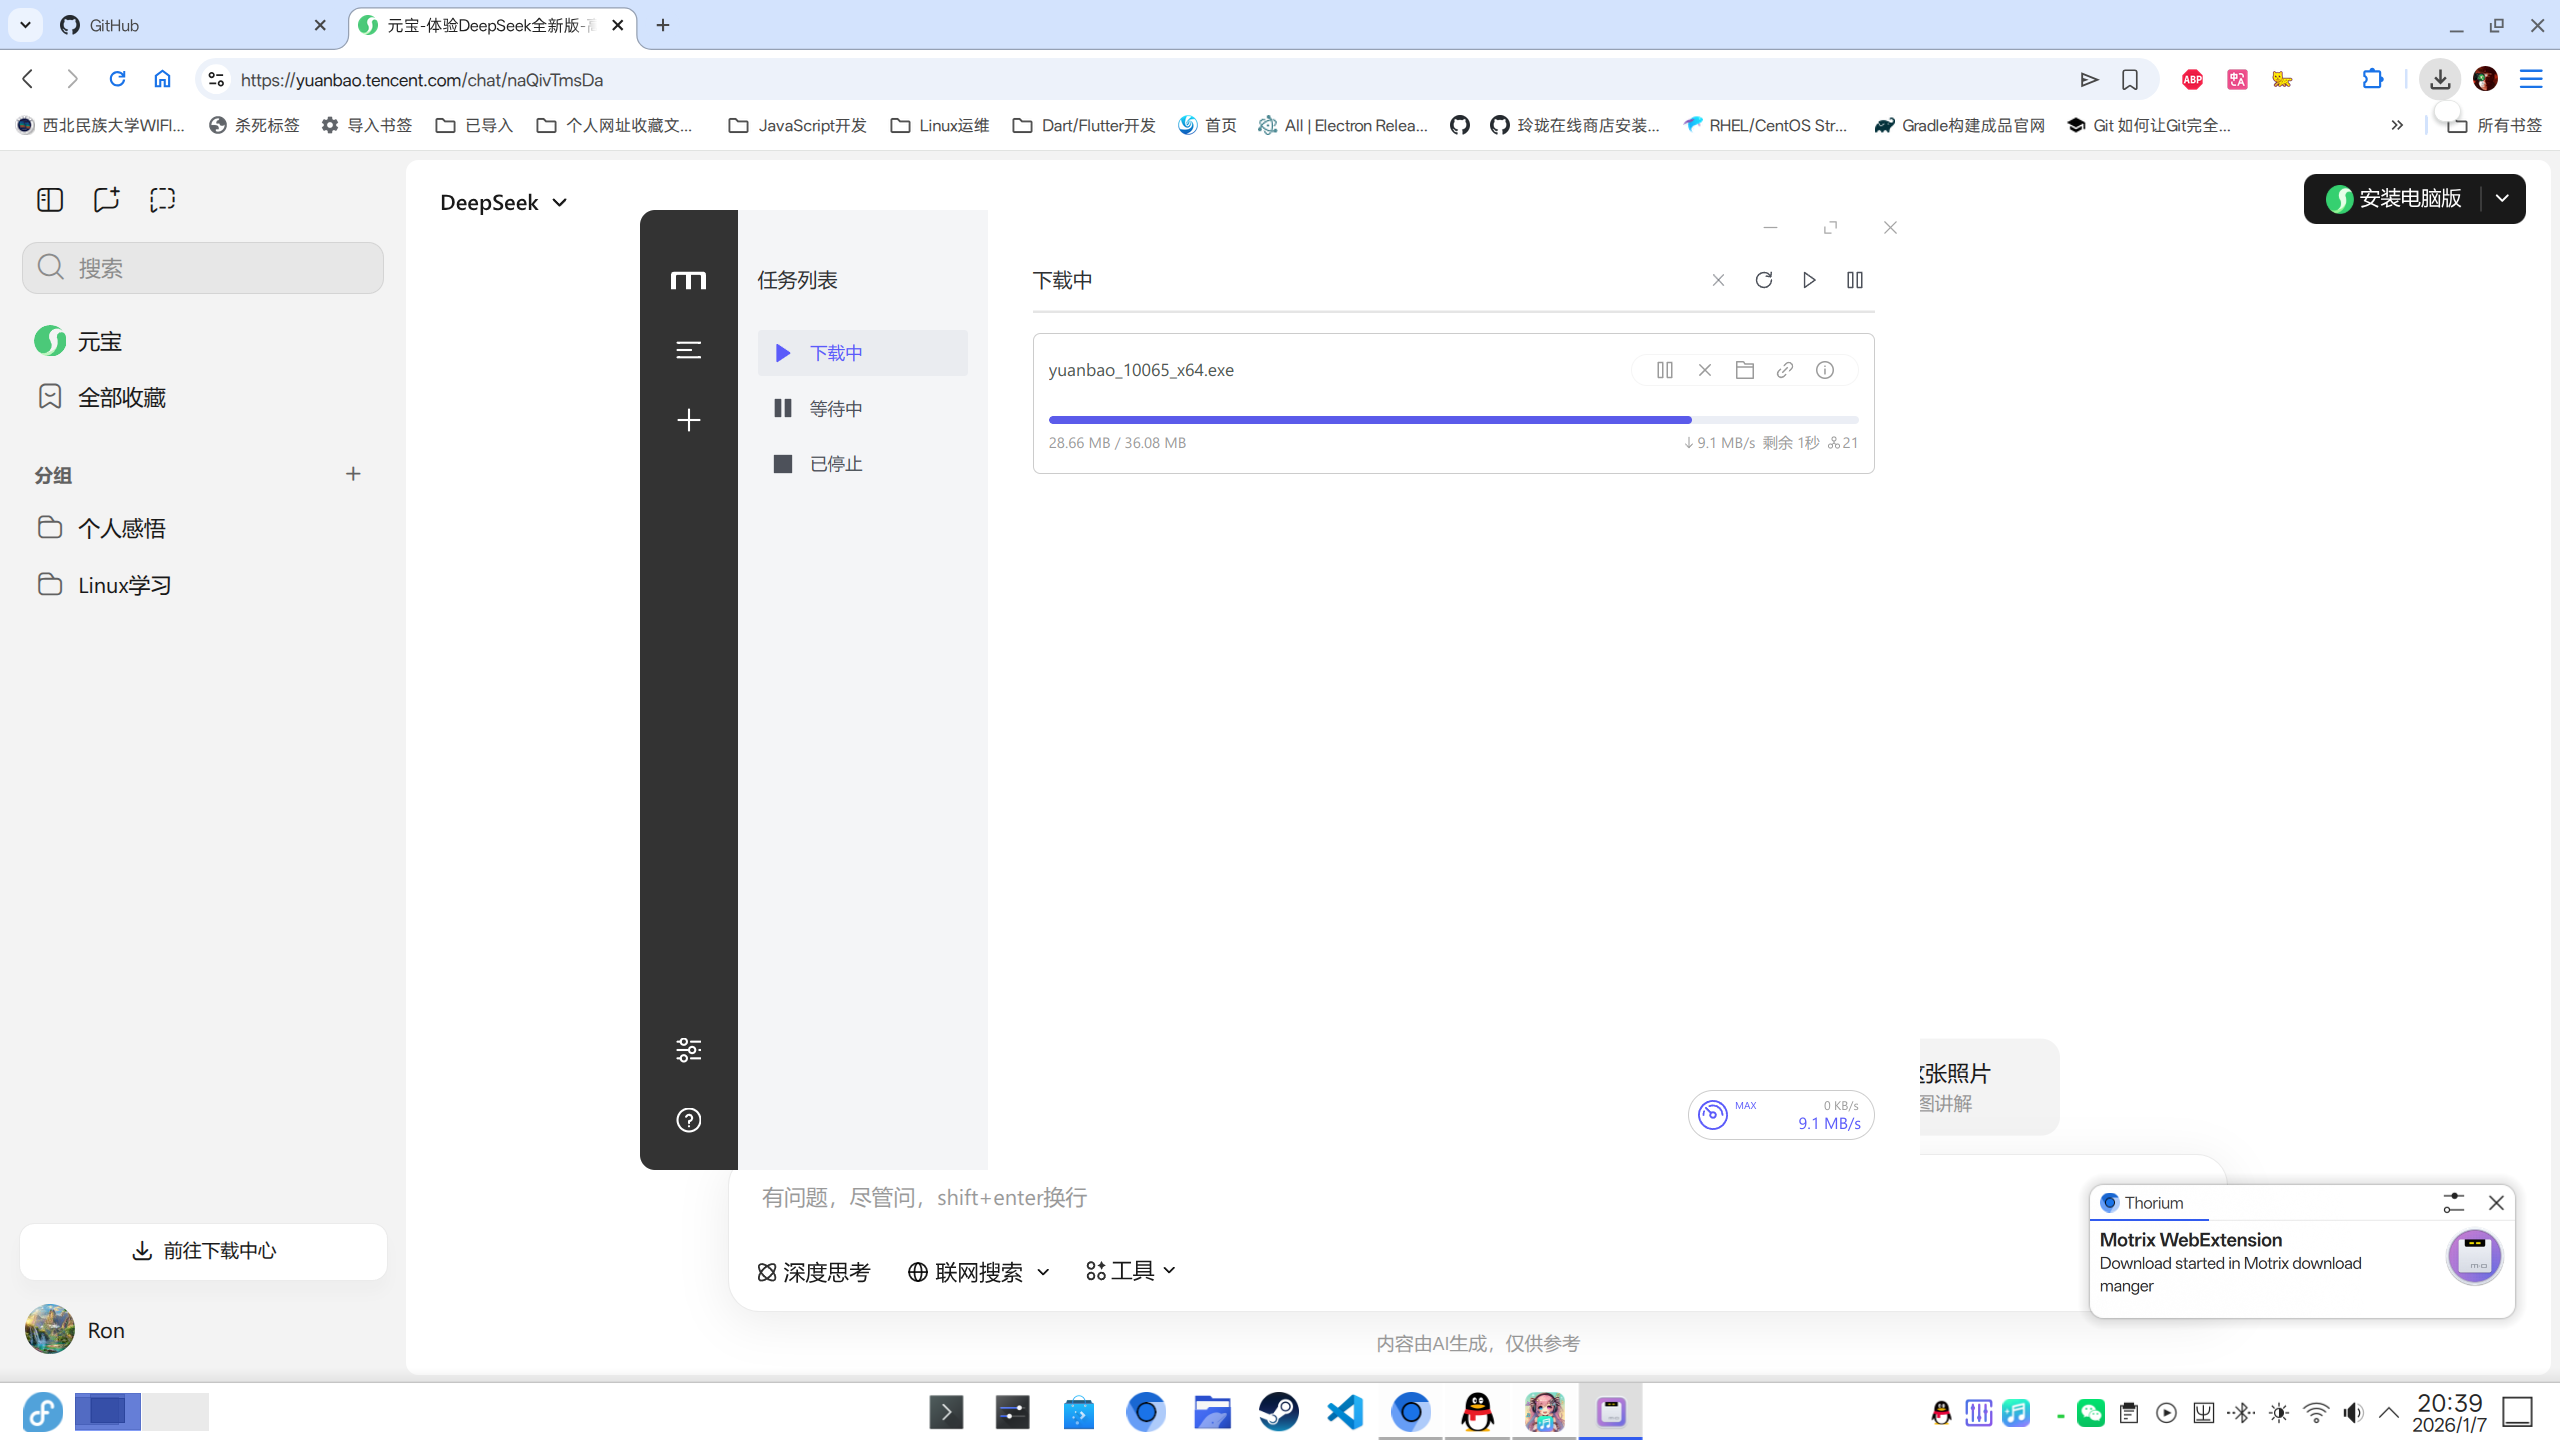Viewport: 2560px width, 1440px height.
Task: Open Motrix help icon
Action: point(688,1120)
